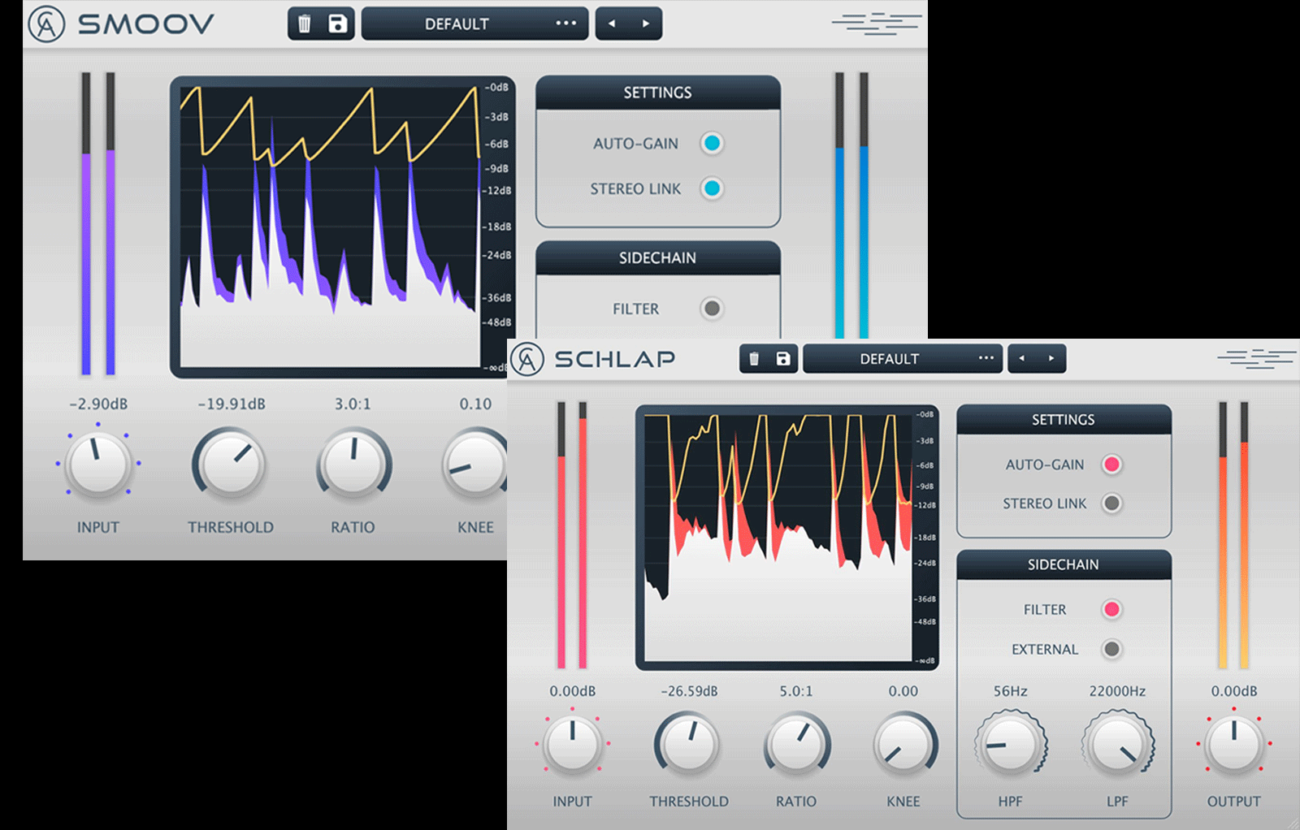
Task: Go to next preset in SCHLAP
Action: (x=1051, y=359)
